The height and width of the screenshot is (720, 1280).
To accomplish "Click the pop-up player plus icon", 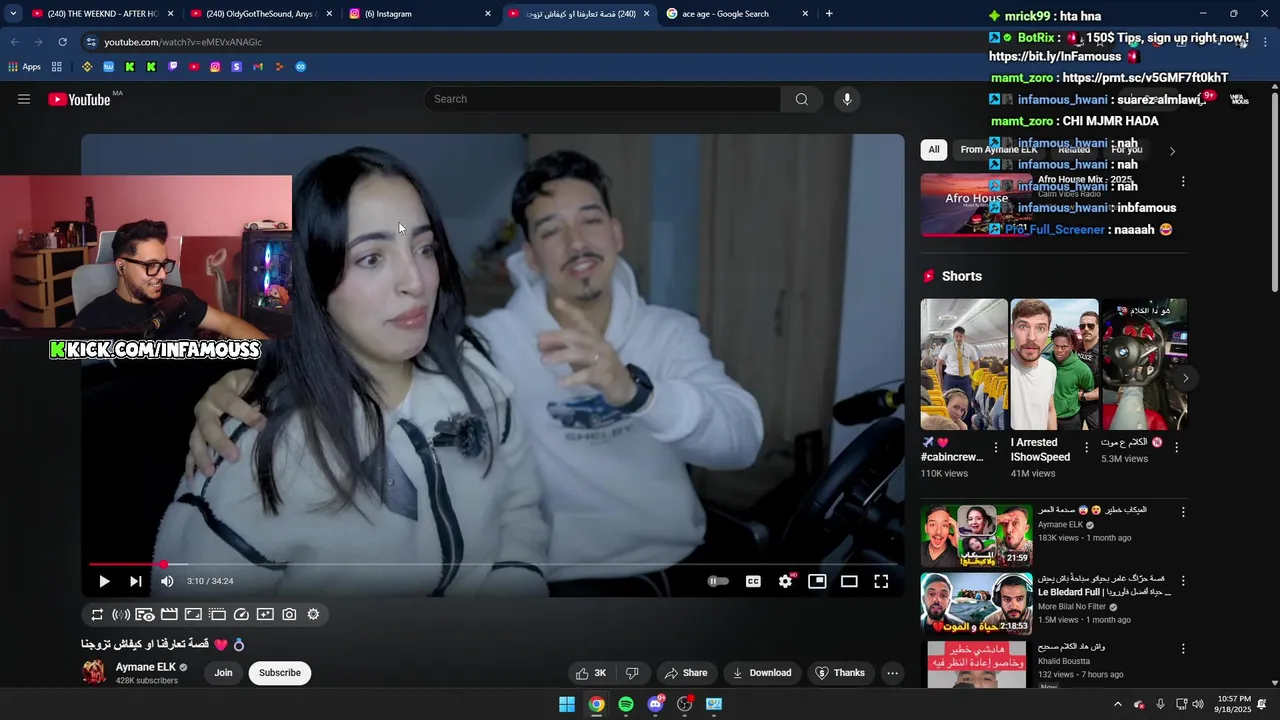I will coord(265,615).
